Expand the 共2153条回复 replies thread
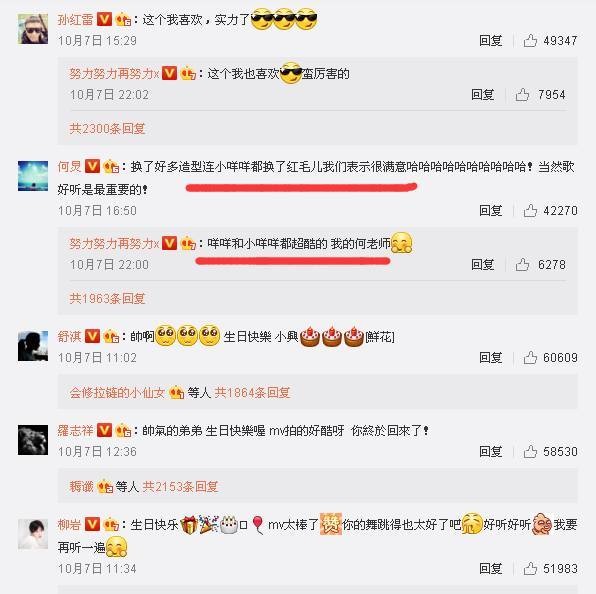The height and width of the screenshot is (594, 596). [x=180, y=486]
